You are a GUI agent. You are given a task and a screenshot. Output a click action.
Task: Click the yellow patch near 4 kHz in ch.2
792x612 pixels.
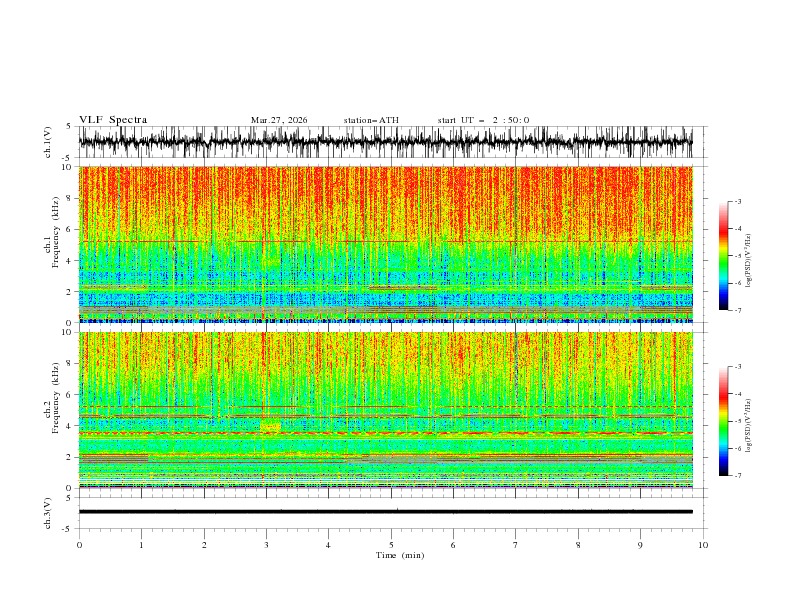[x=270, y=425]
